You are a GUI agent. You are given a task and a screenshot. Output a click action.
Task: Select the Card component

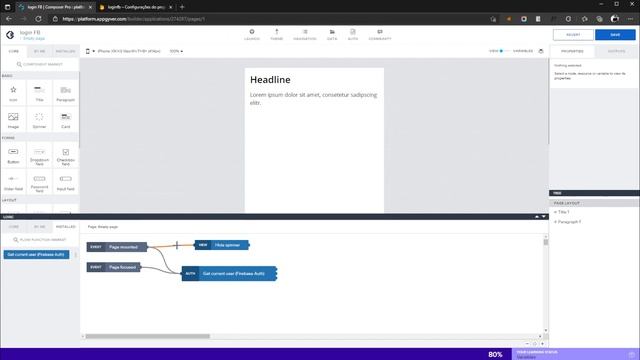pos(65,120)
